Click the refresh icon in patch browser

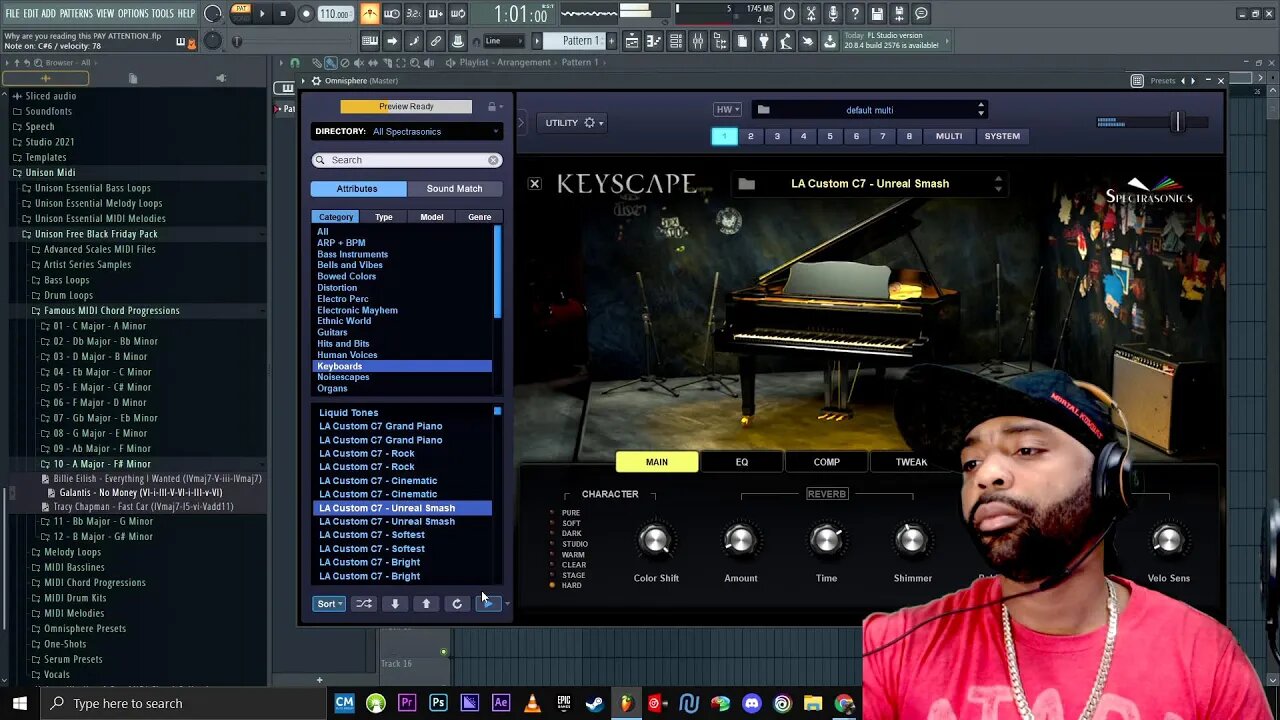coord(457,604)
